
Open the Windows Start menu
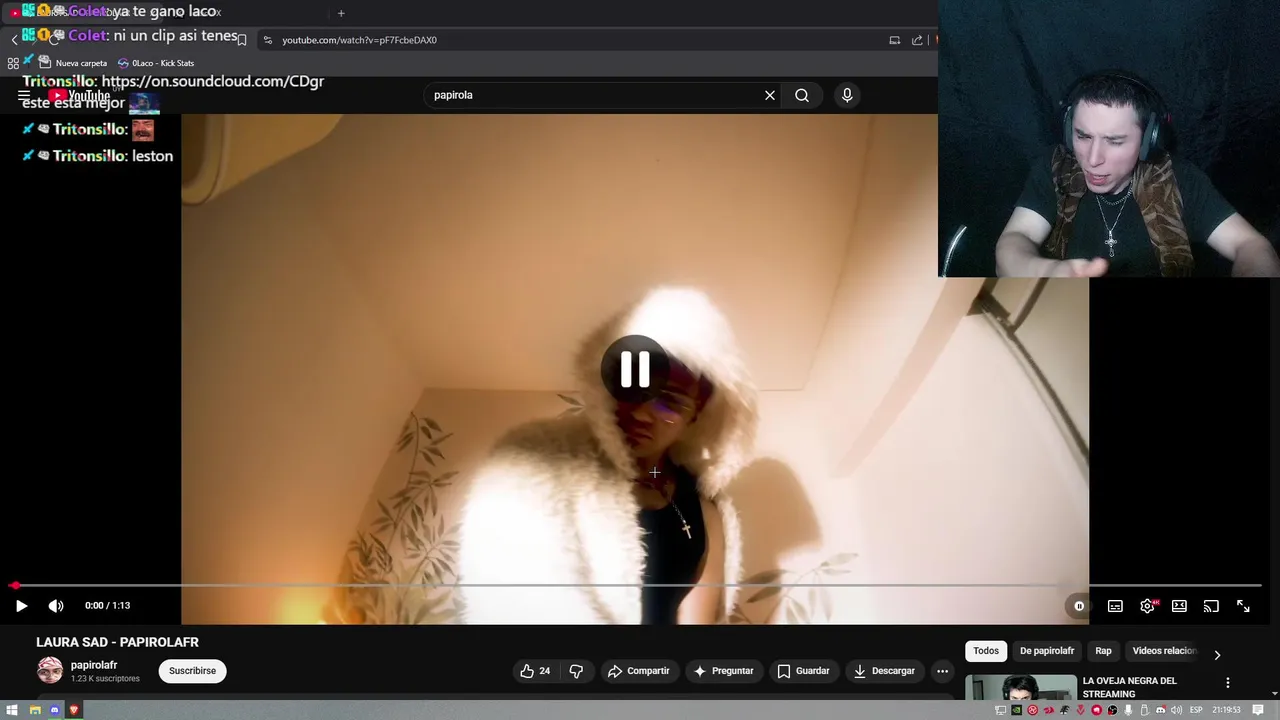pos(12,710)
